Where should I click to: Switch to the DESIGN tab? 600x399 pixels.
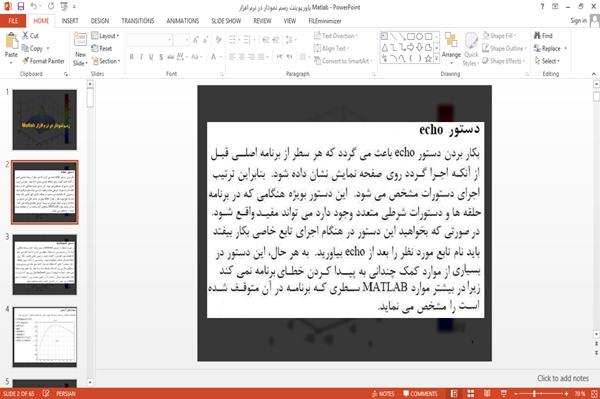click(100, 21)
